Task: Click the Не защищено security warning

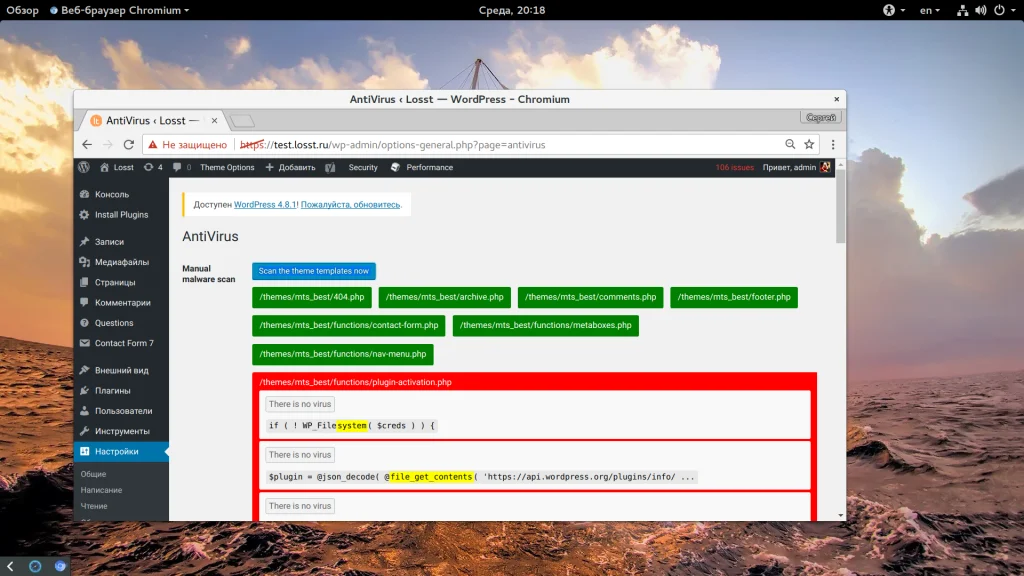Action: click(x=187, y=145)
